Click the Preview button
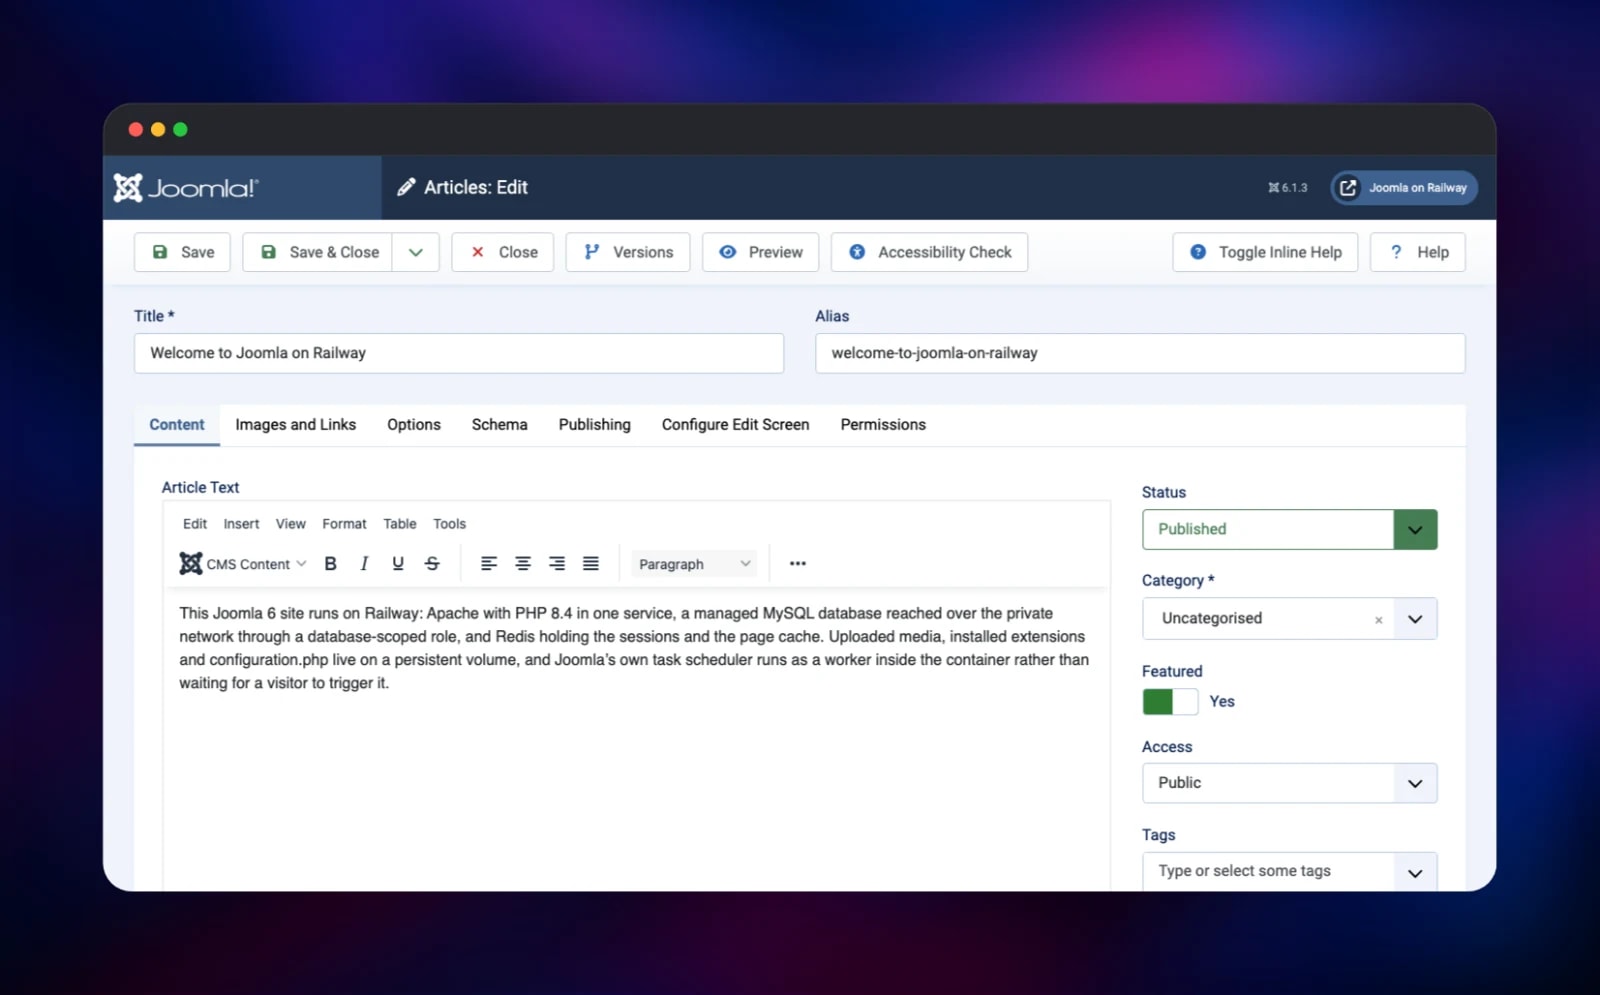This screenshot has width=1600, height=995. pos(761,252)
